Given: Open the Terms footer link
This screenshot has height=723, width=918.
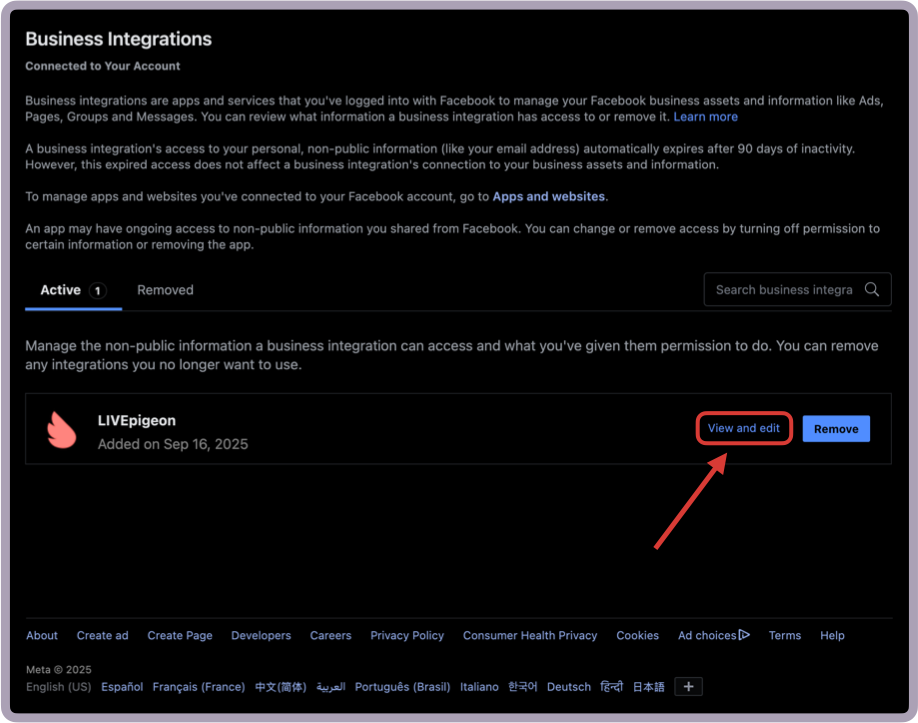Looking at the screenshot, I should tap(785, 635).
